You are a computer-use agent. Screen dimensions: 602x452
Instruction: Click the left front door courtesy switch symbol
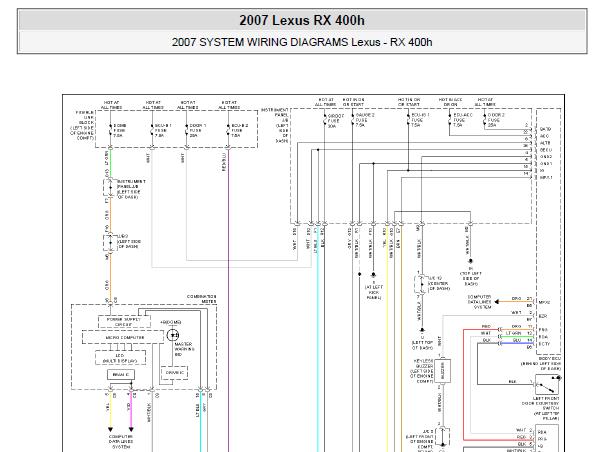[547, 384]
